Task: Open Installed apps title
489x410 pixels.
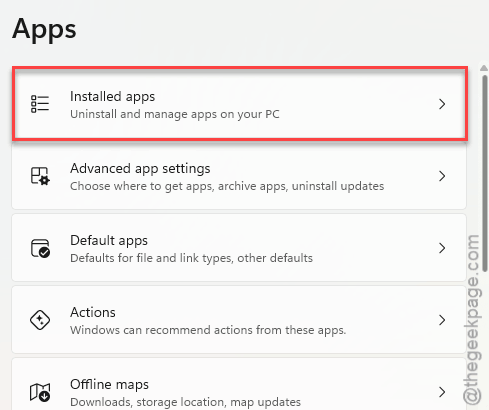Action: coord(112,97)
